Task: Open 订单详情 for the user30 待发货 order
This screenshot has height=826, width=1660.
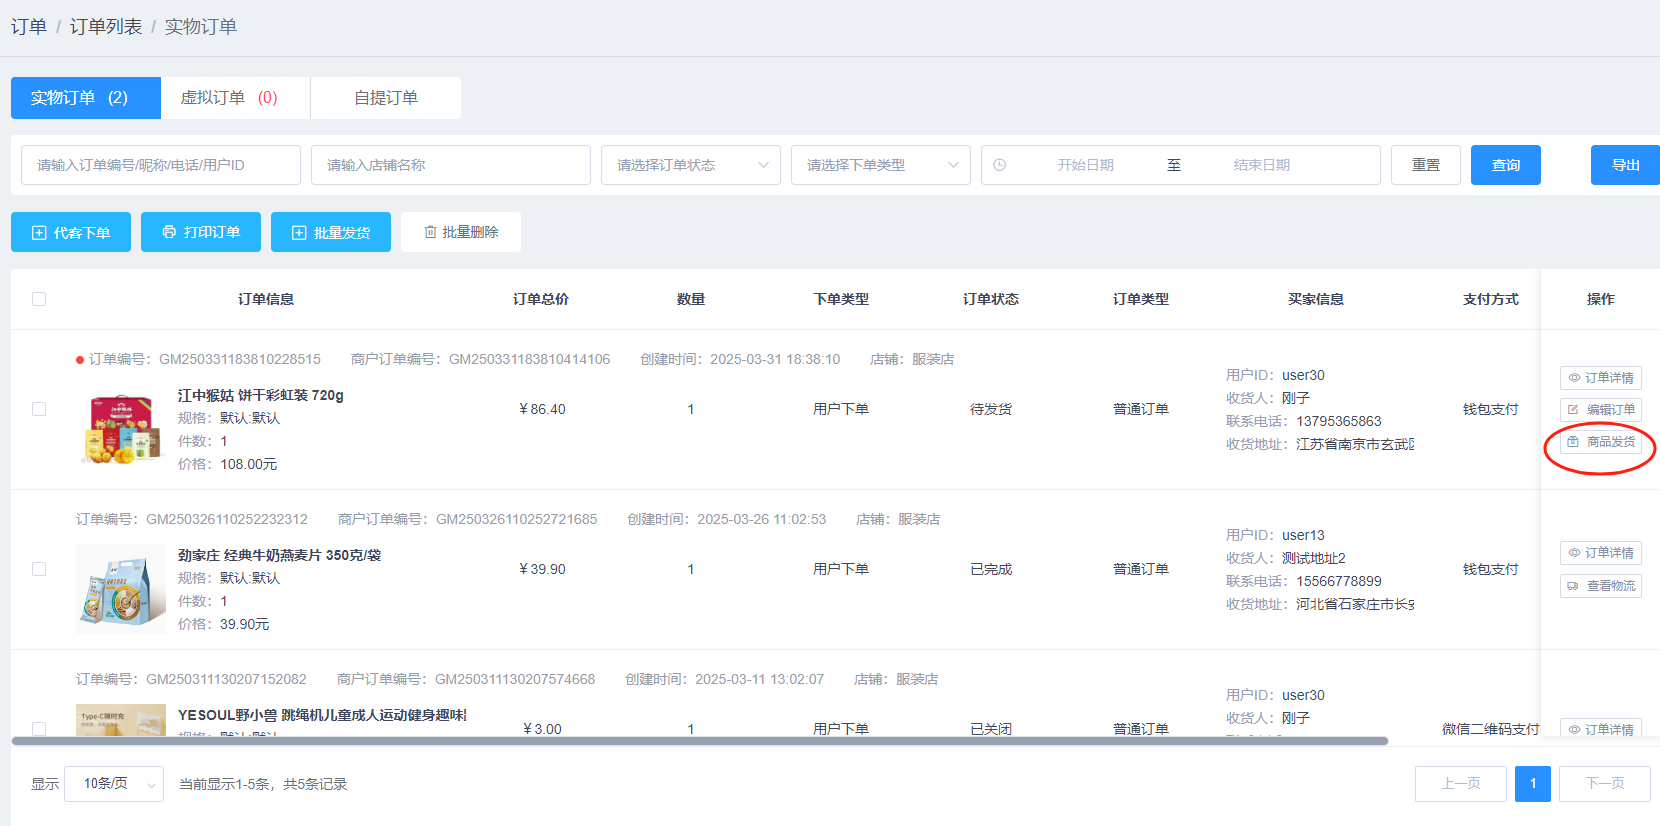Action: (x=1600, y=378)
